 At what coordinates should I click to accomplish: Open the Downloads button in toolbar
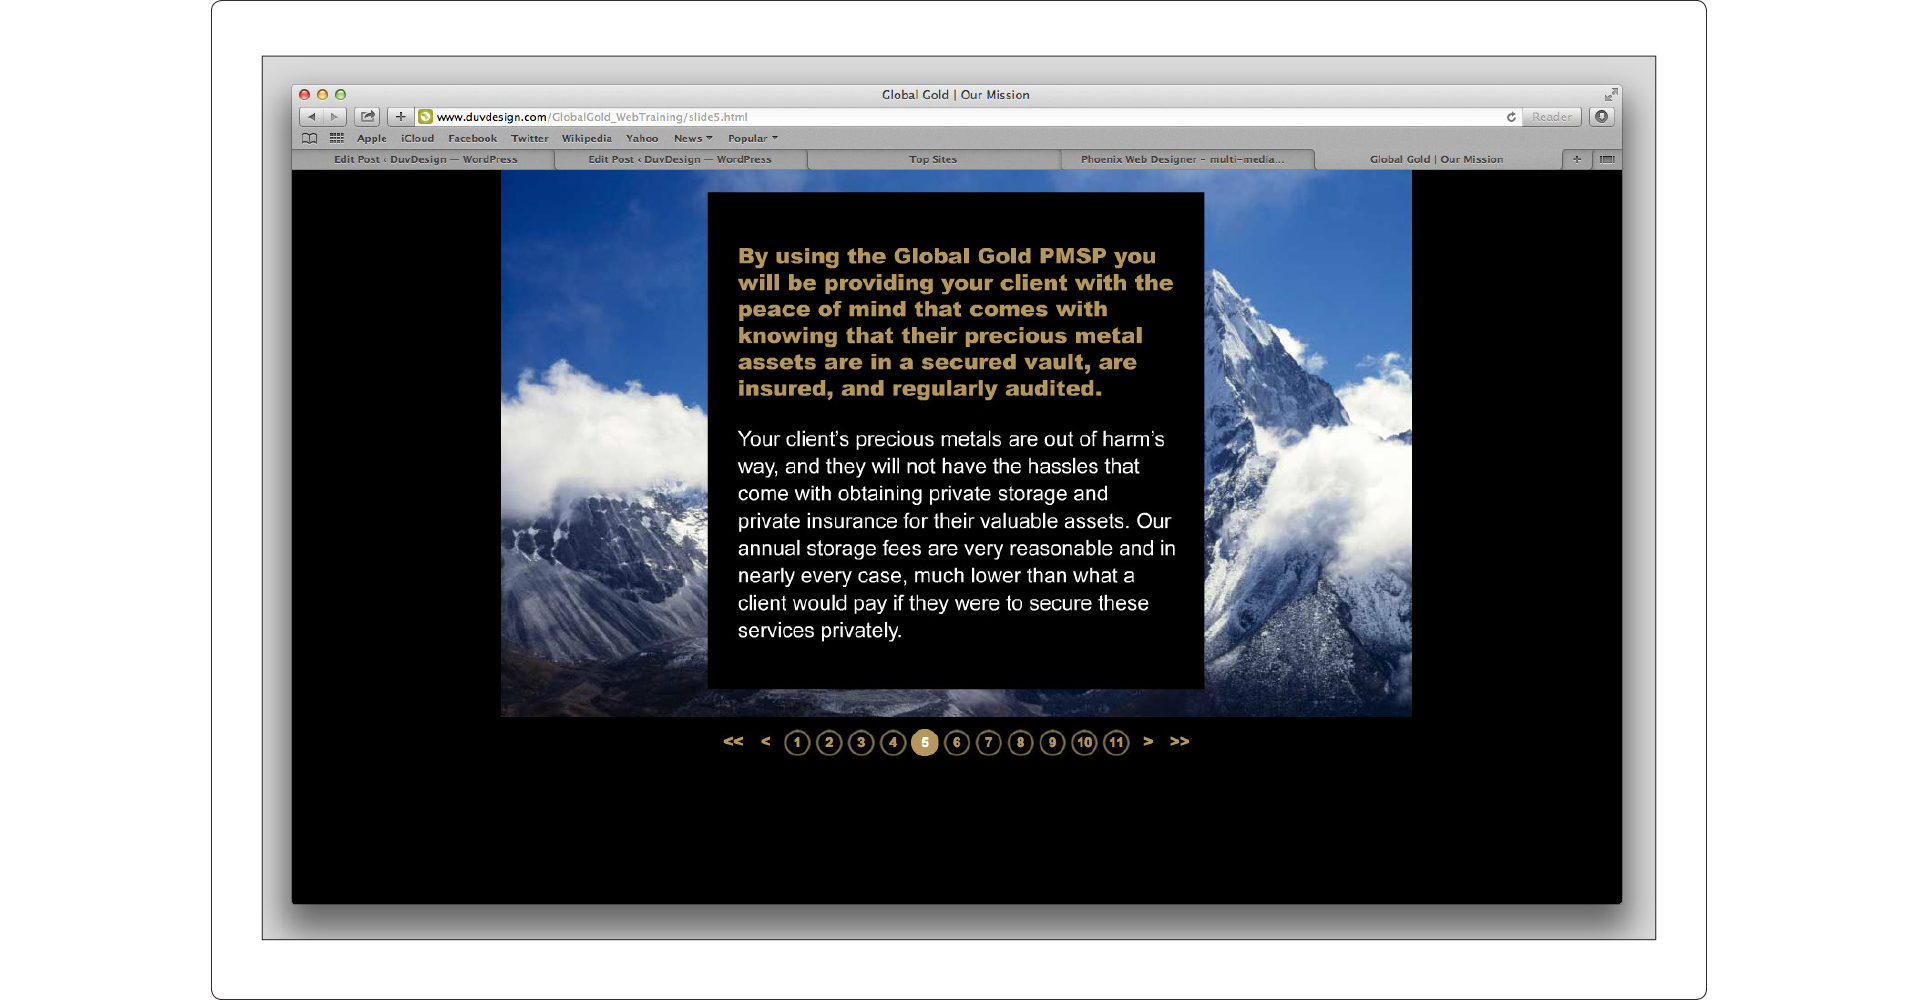(x=1601, y=117)
